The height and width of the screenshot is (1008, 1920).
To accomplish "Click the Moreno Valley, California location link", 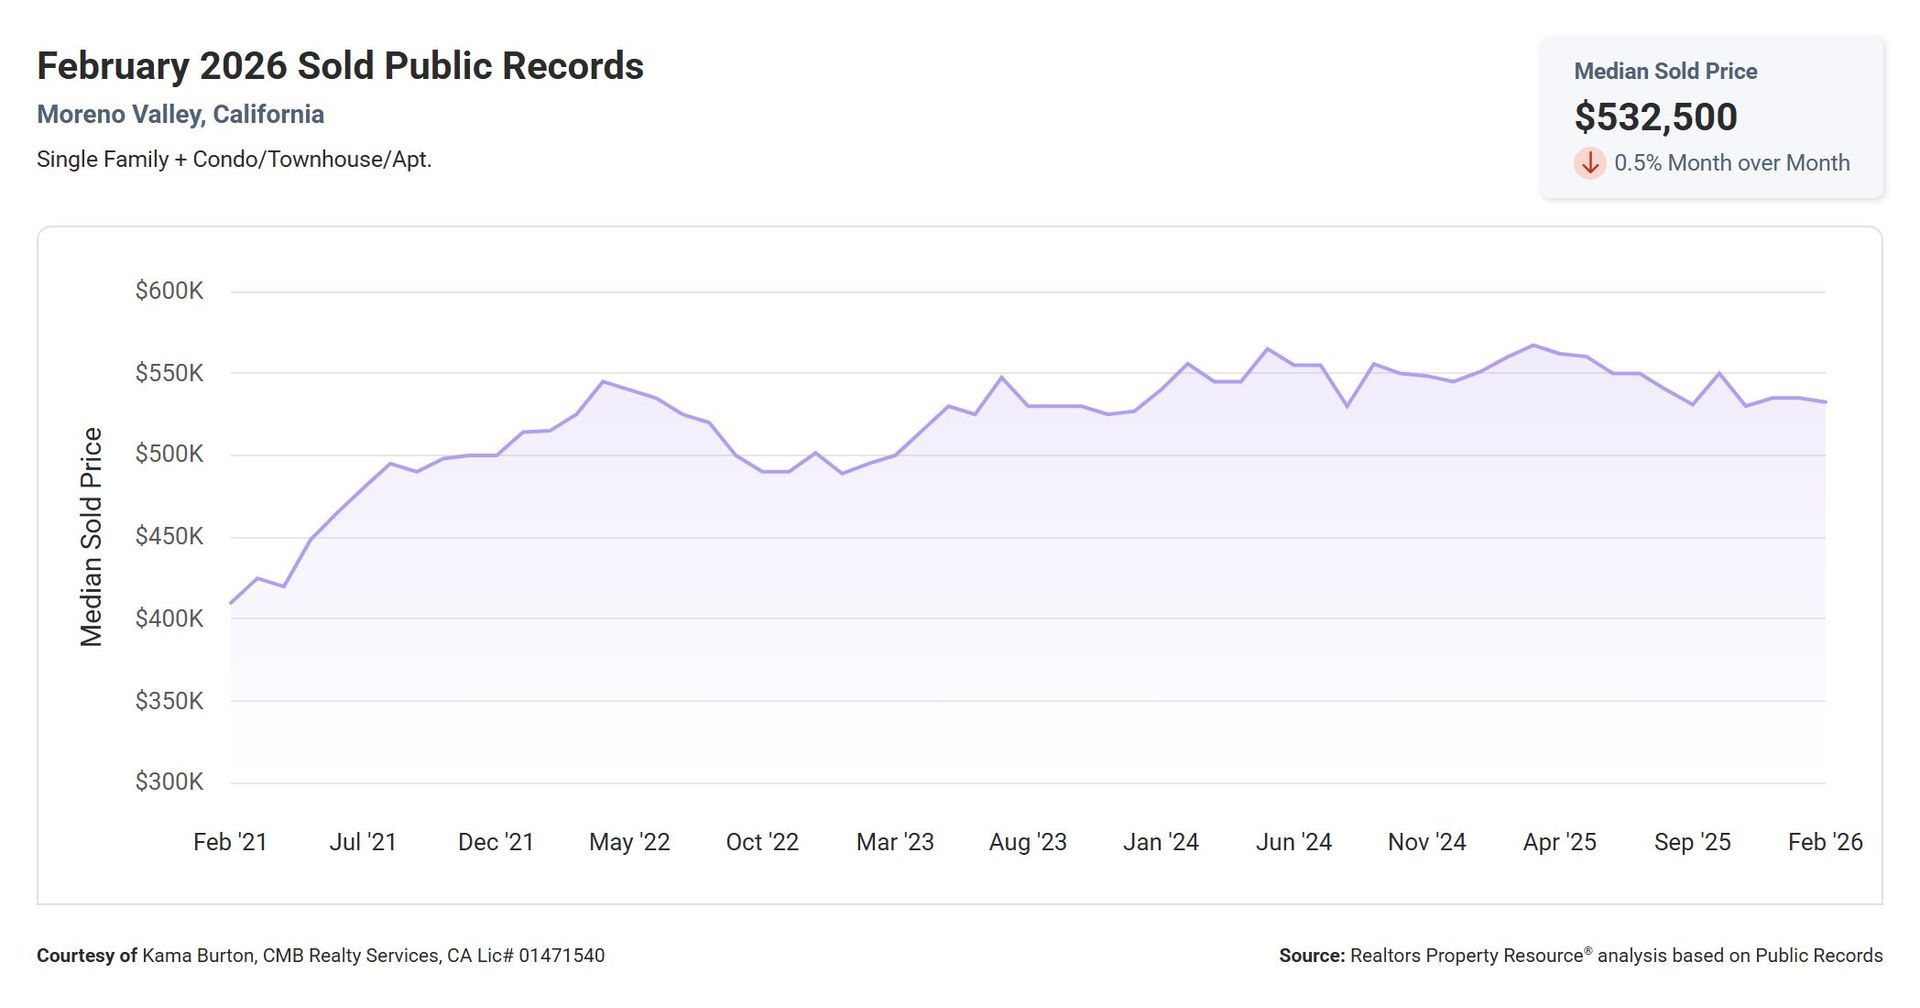I will pyautogui.click(x=180, y=115).
